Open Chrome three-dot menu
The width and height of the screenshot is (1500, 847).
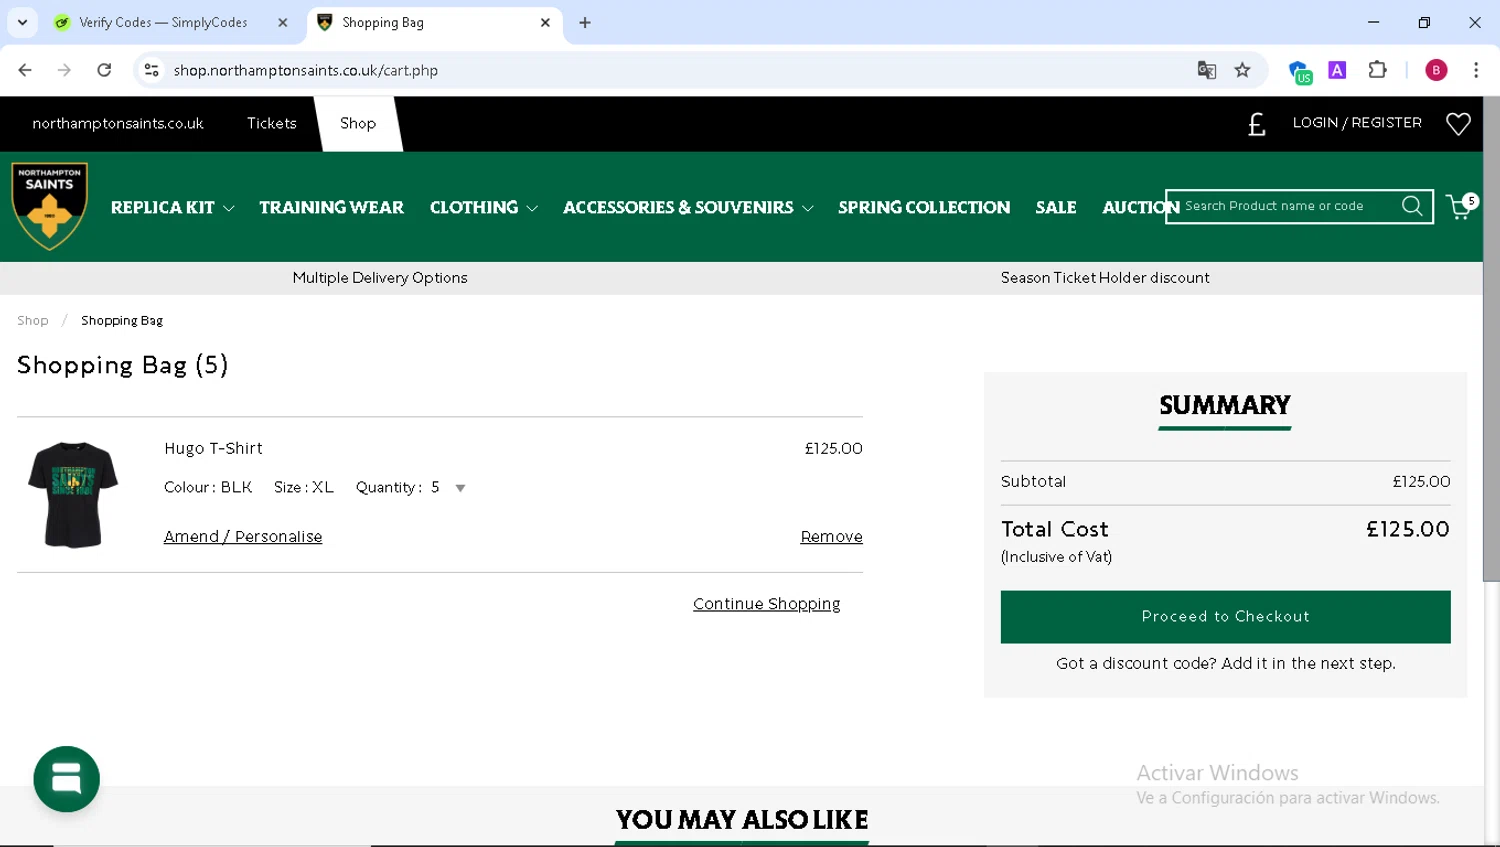click(1476, 70)
